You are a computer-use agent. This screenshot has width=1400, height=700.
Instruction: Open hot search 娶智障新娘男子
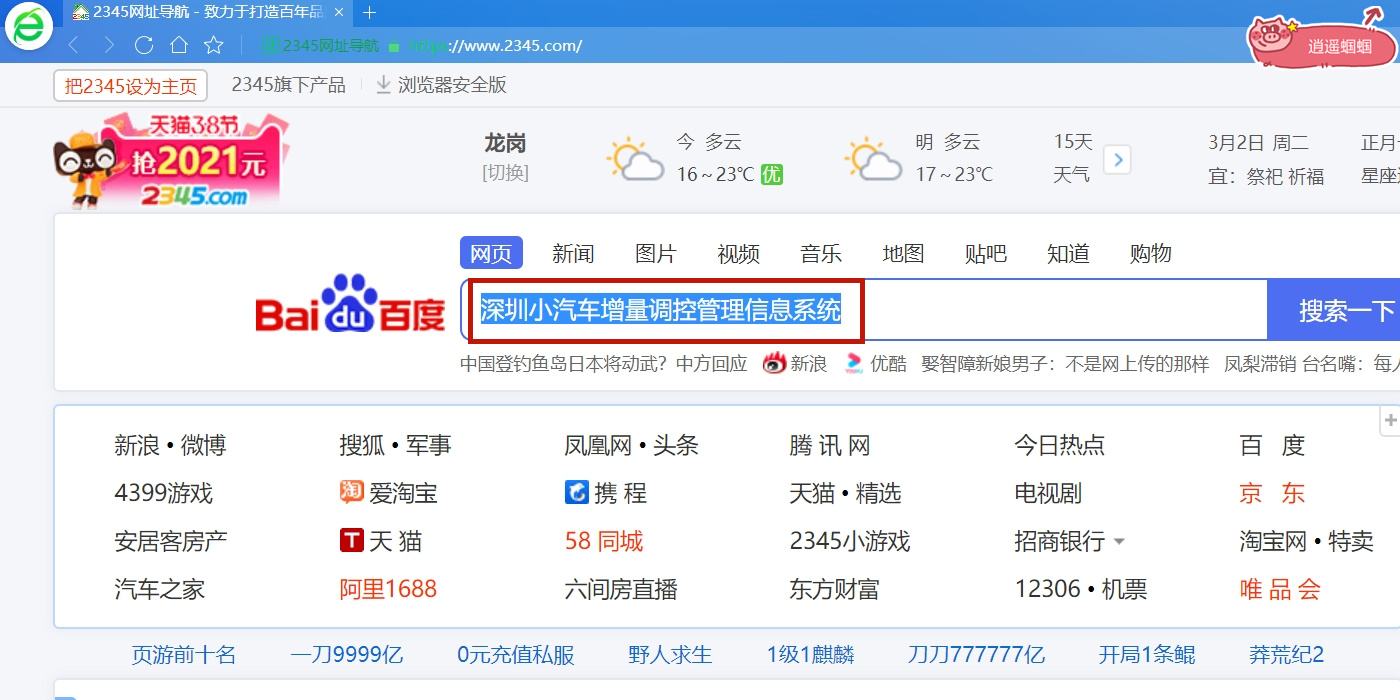click(x=1065, y=364)
